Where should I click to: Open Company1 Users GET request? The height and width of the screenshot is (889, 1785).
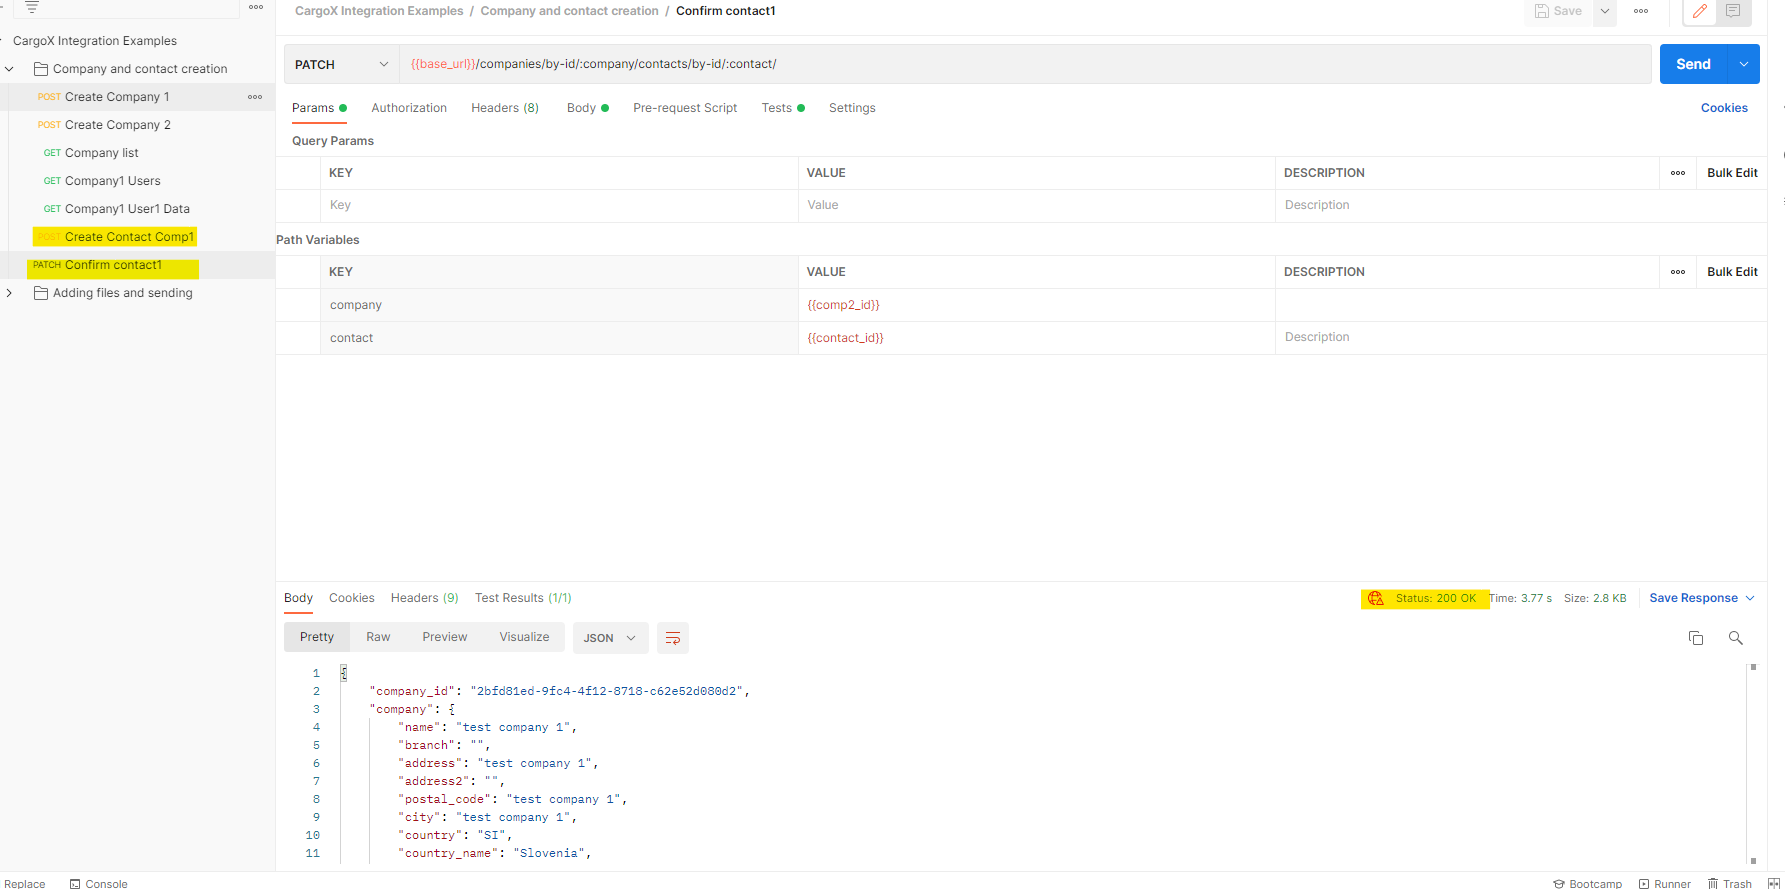pyautogui.click(x=112, y=181)
